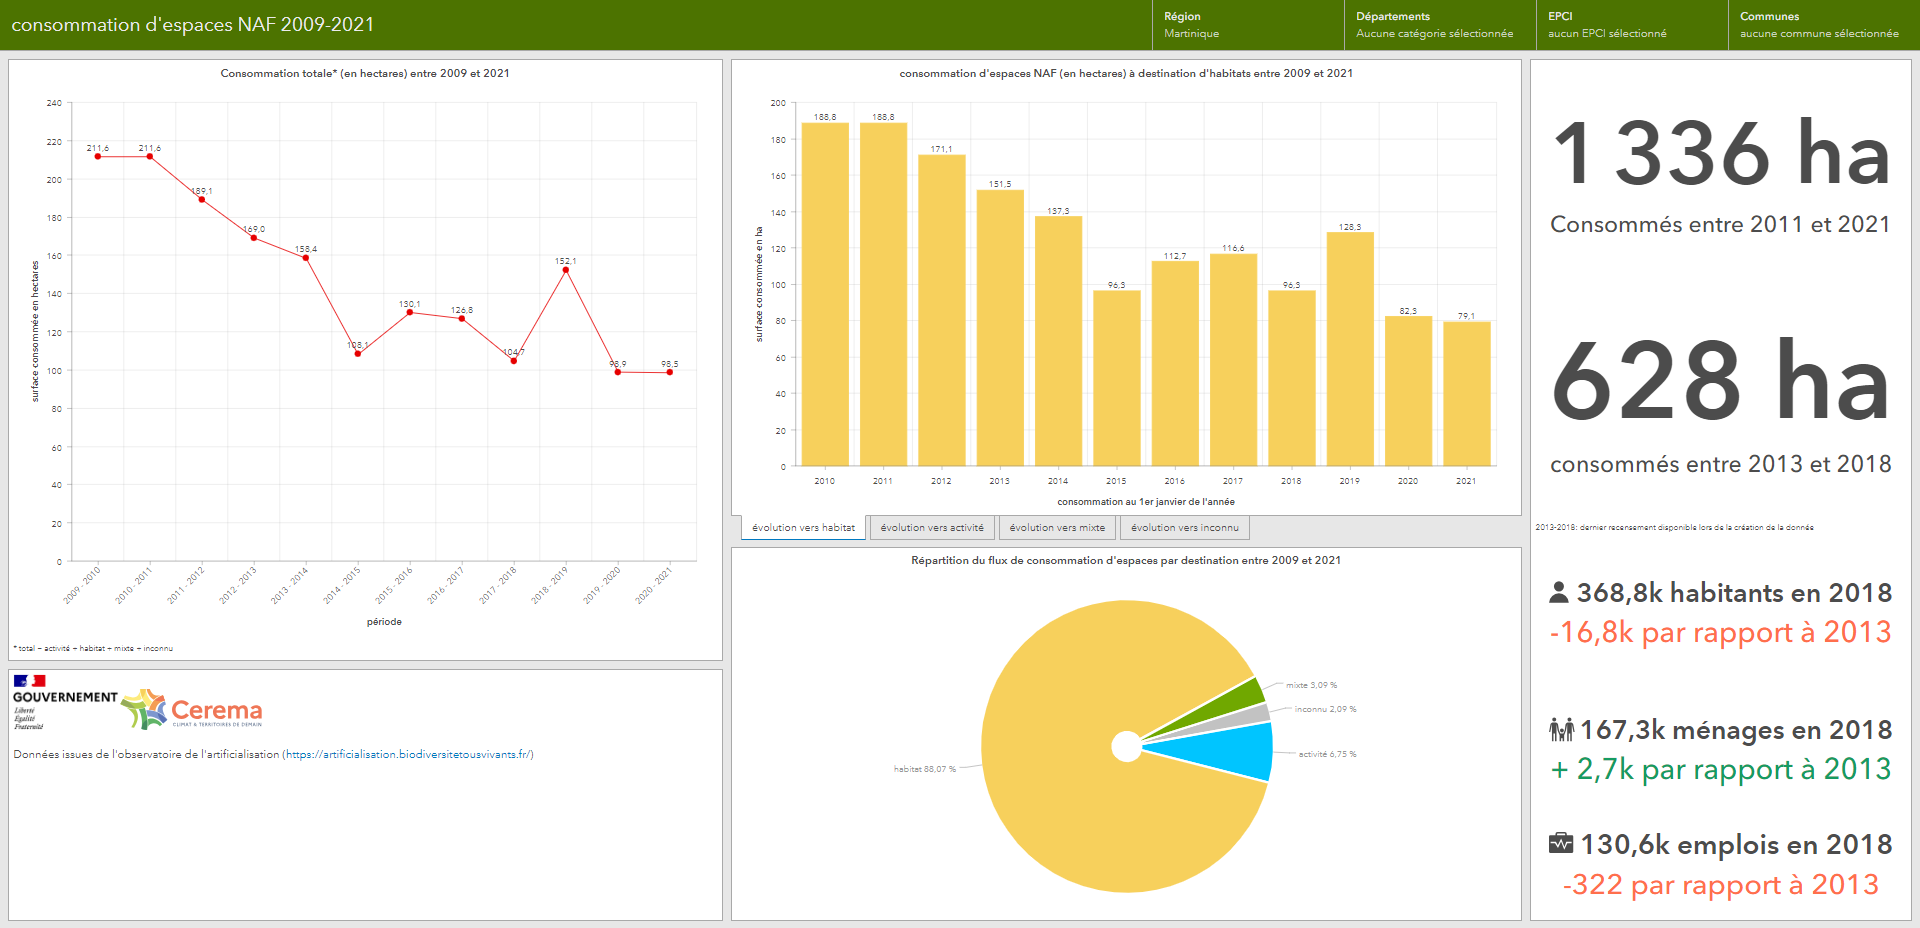Click the 2019 bar in habitat chart
The image size is (1920, 928).
point(1349,349)
